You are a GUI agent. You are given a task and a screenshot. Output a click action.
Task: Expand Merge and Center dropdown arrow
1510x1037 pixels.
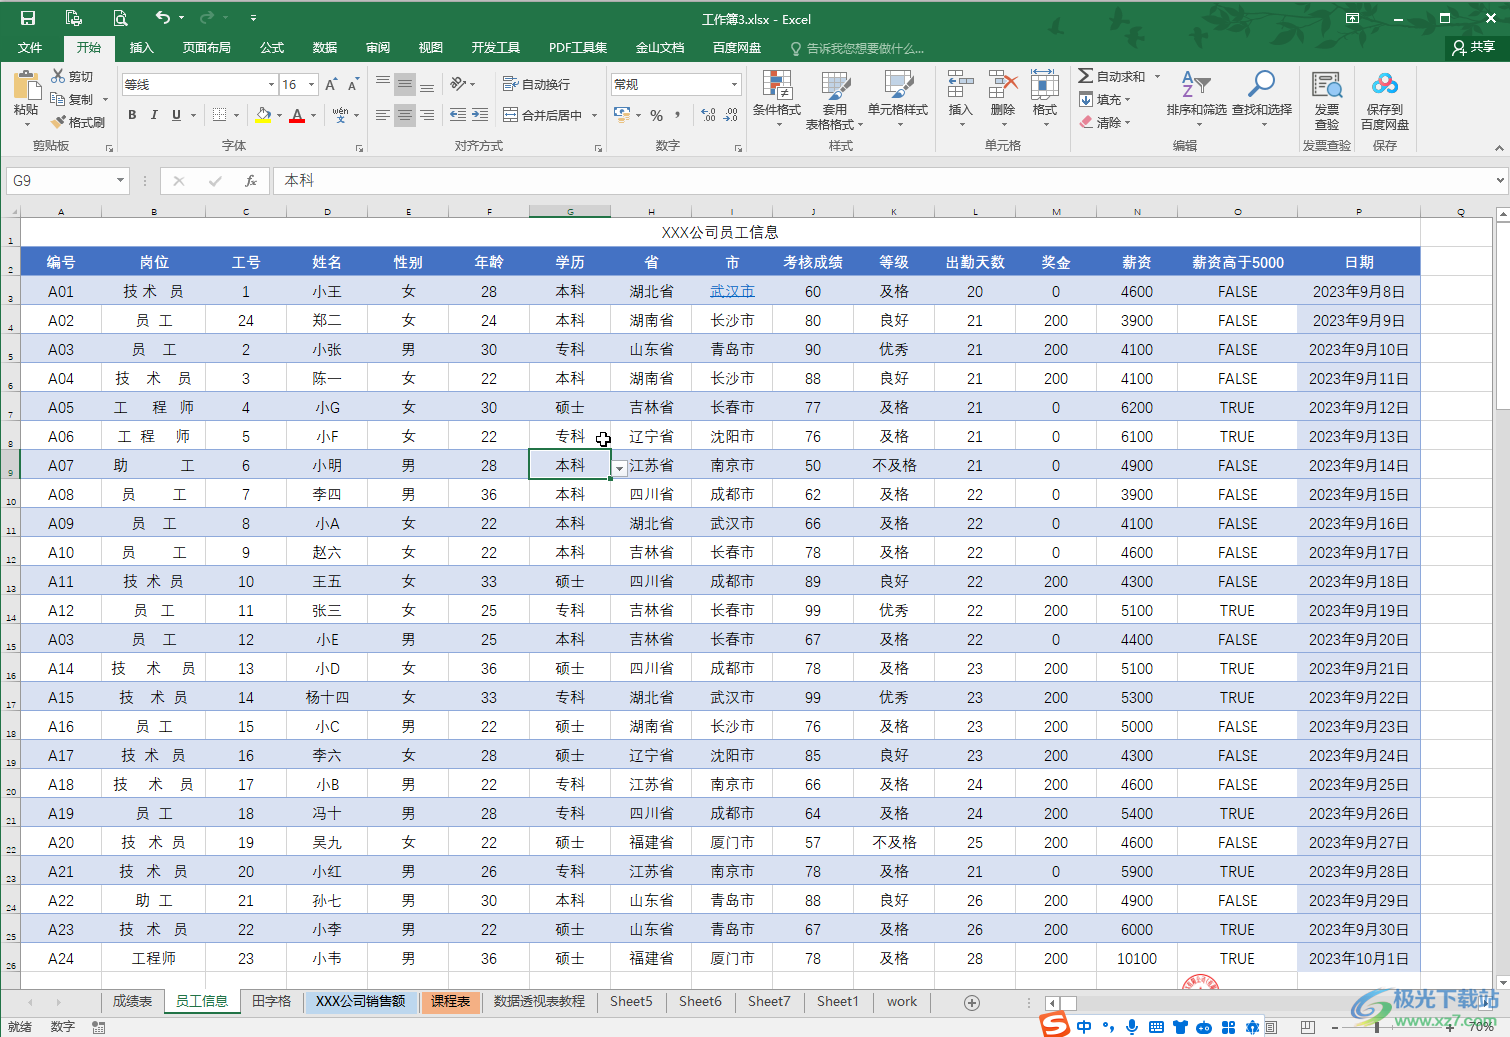pos(594,115)
